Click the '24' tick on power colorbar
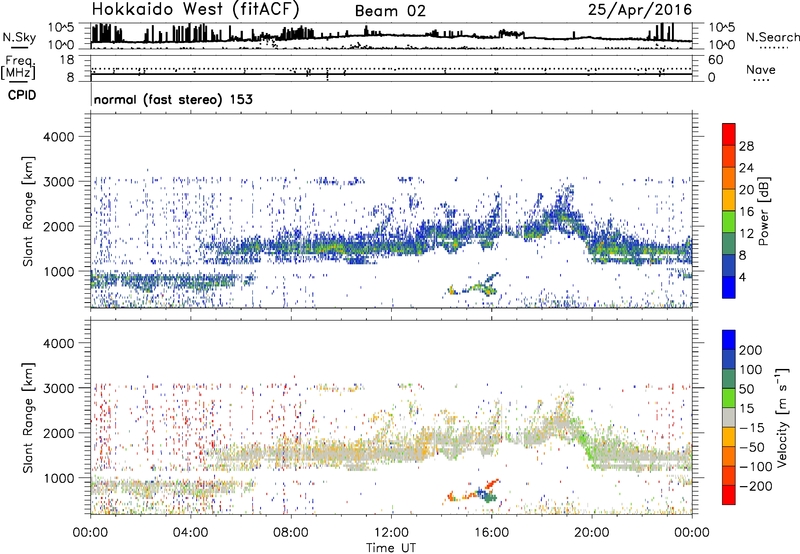 [746, 168]
